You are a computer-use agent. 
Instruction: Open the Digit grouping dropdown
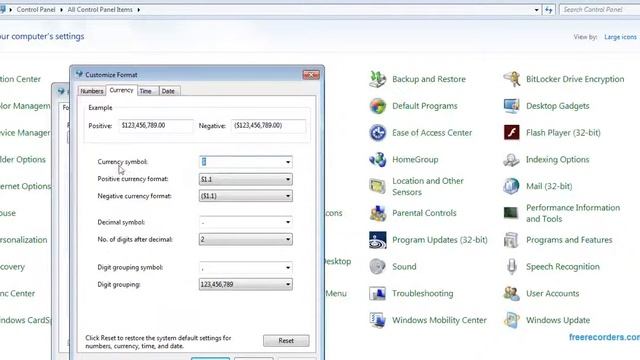[288, 284]
